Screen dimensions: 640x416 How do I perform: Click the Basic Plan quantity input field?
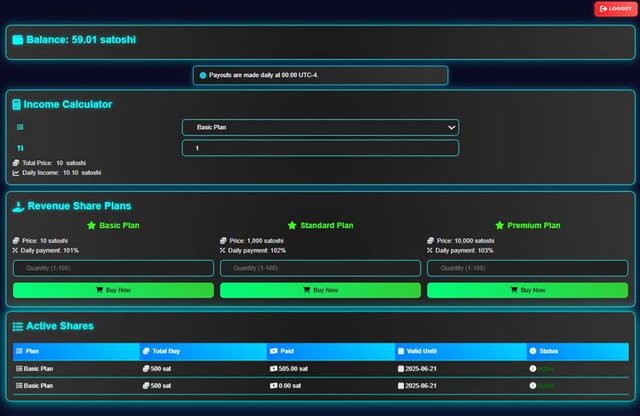coord(113,268)
